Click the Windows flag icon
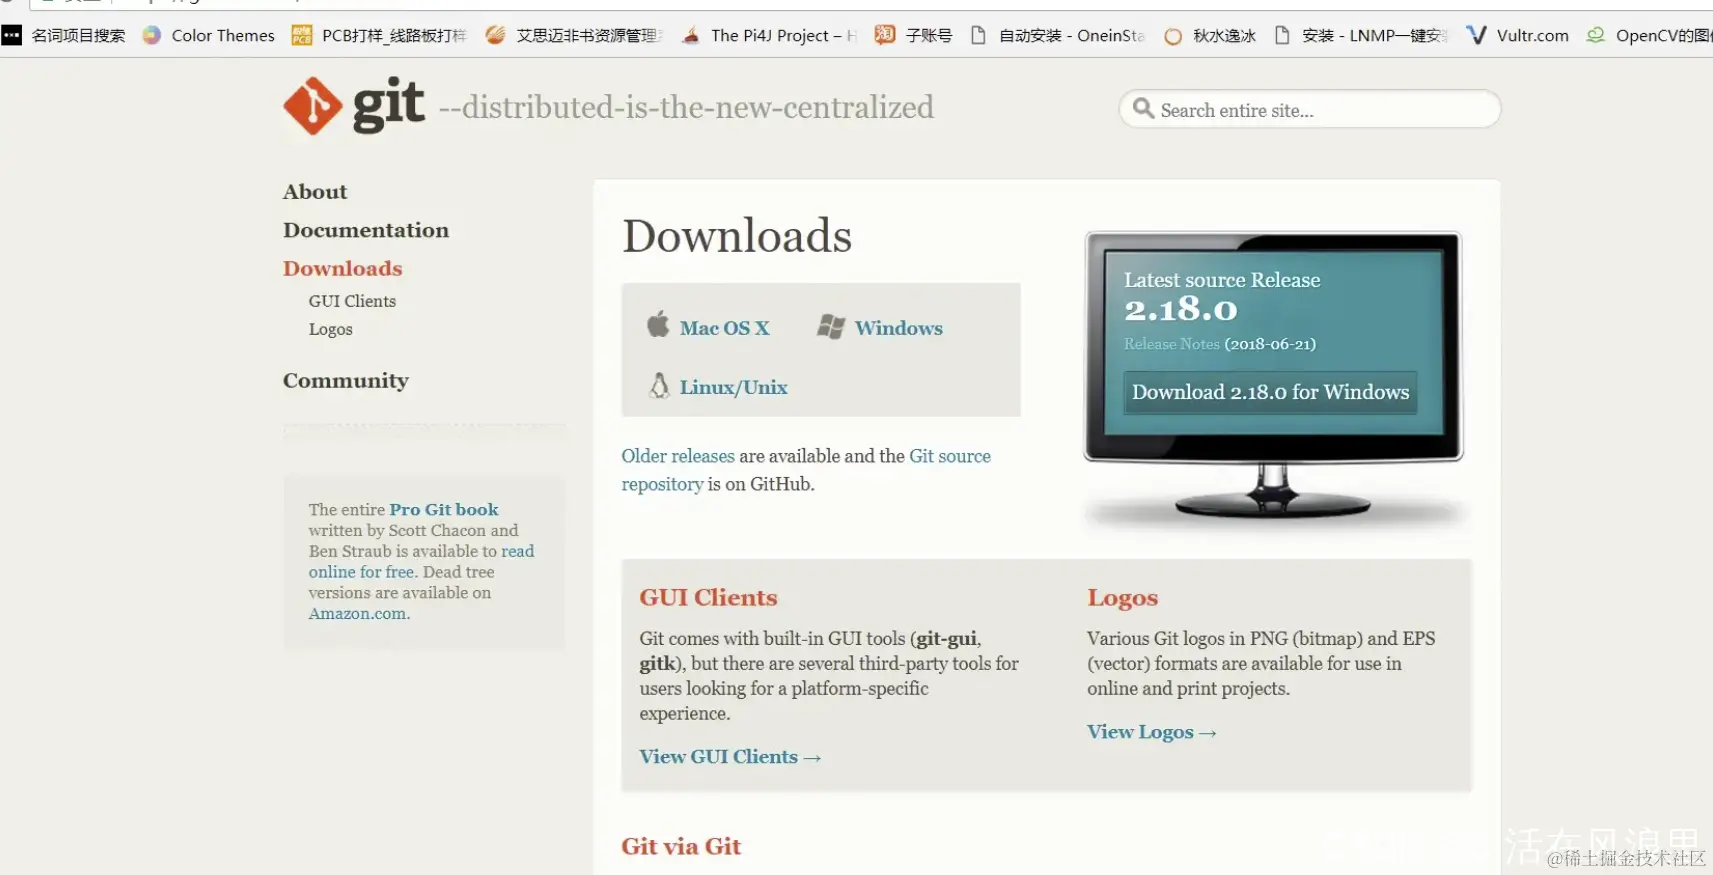The image size is (1713, 875). pyautogui.click(x=831, y=326)
